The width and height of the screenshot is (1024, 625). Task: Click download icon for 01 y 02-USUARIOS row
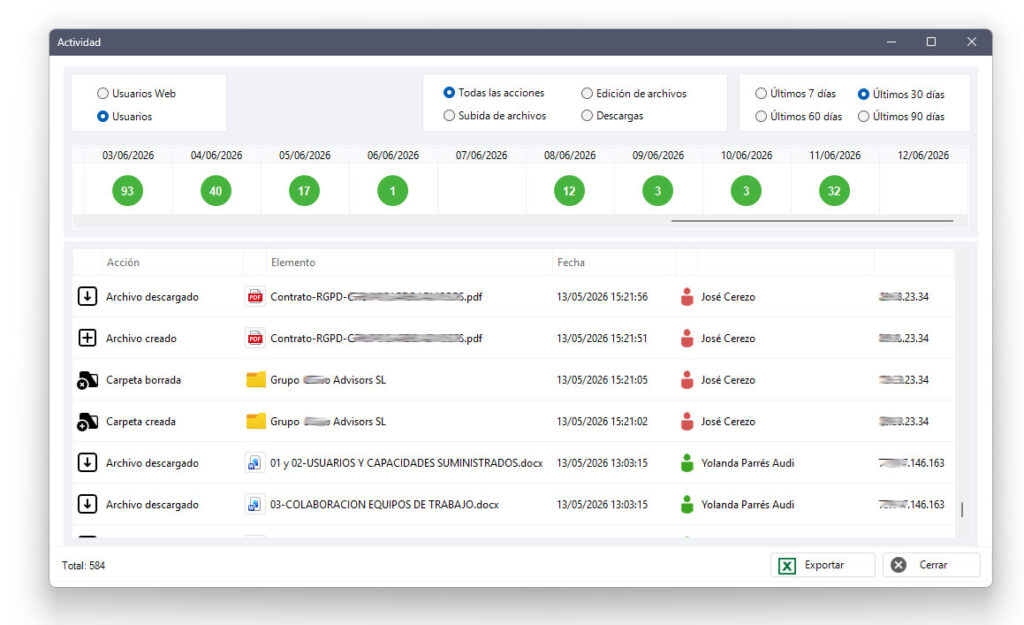(x=87, y=463)
